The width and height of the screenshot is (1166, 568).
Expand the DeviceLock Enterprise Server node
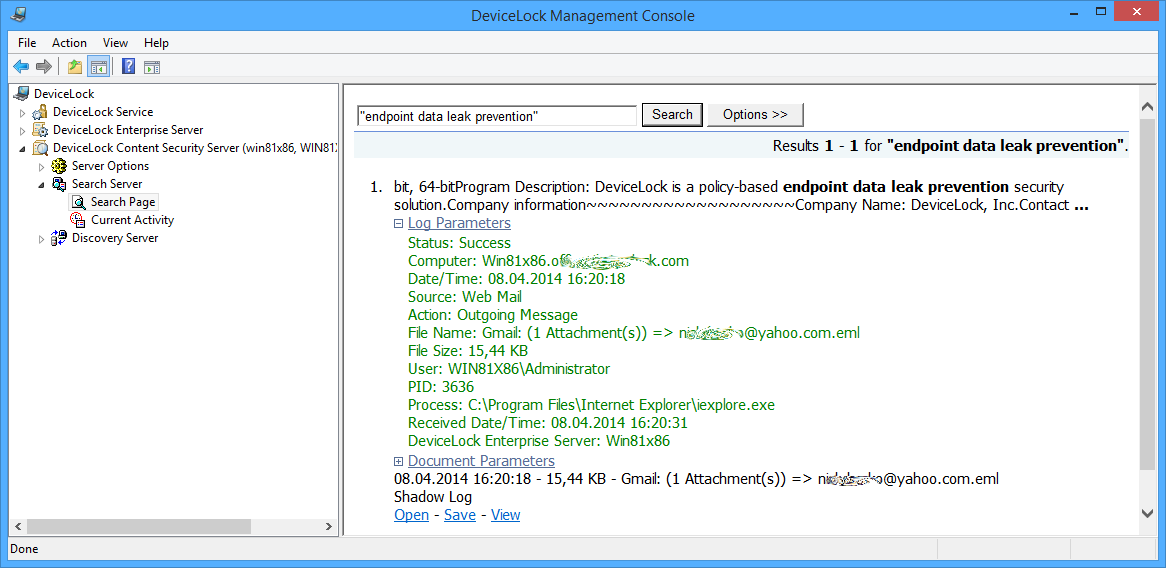(23, 131)
